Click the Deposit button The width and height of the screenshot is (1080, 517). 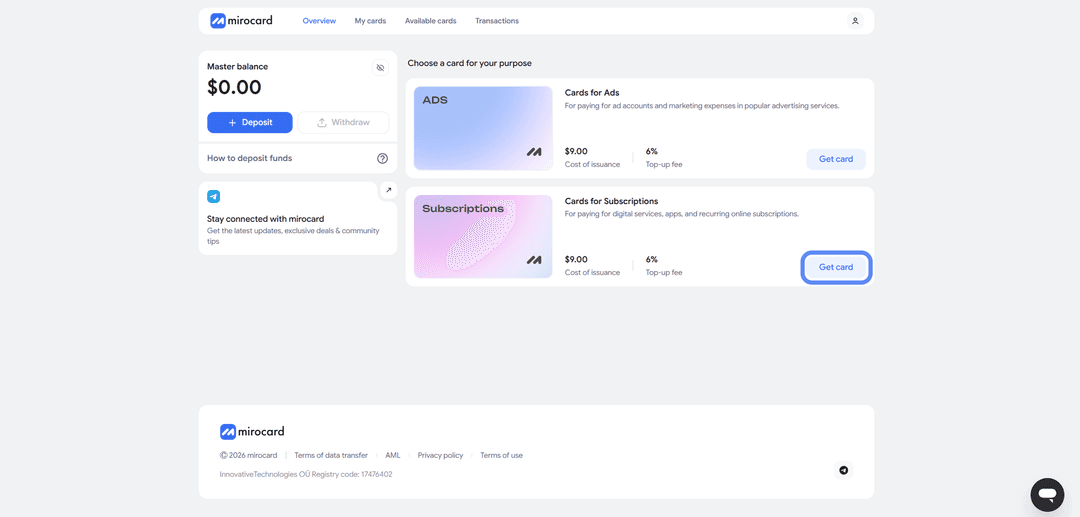click(250, 123)
